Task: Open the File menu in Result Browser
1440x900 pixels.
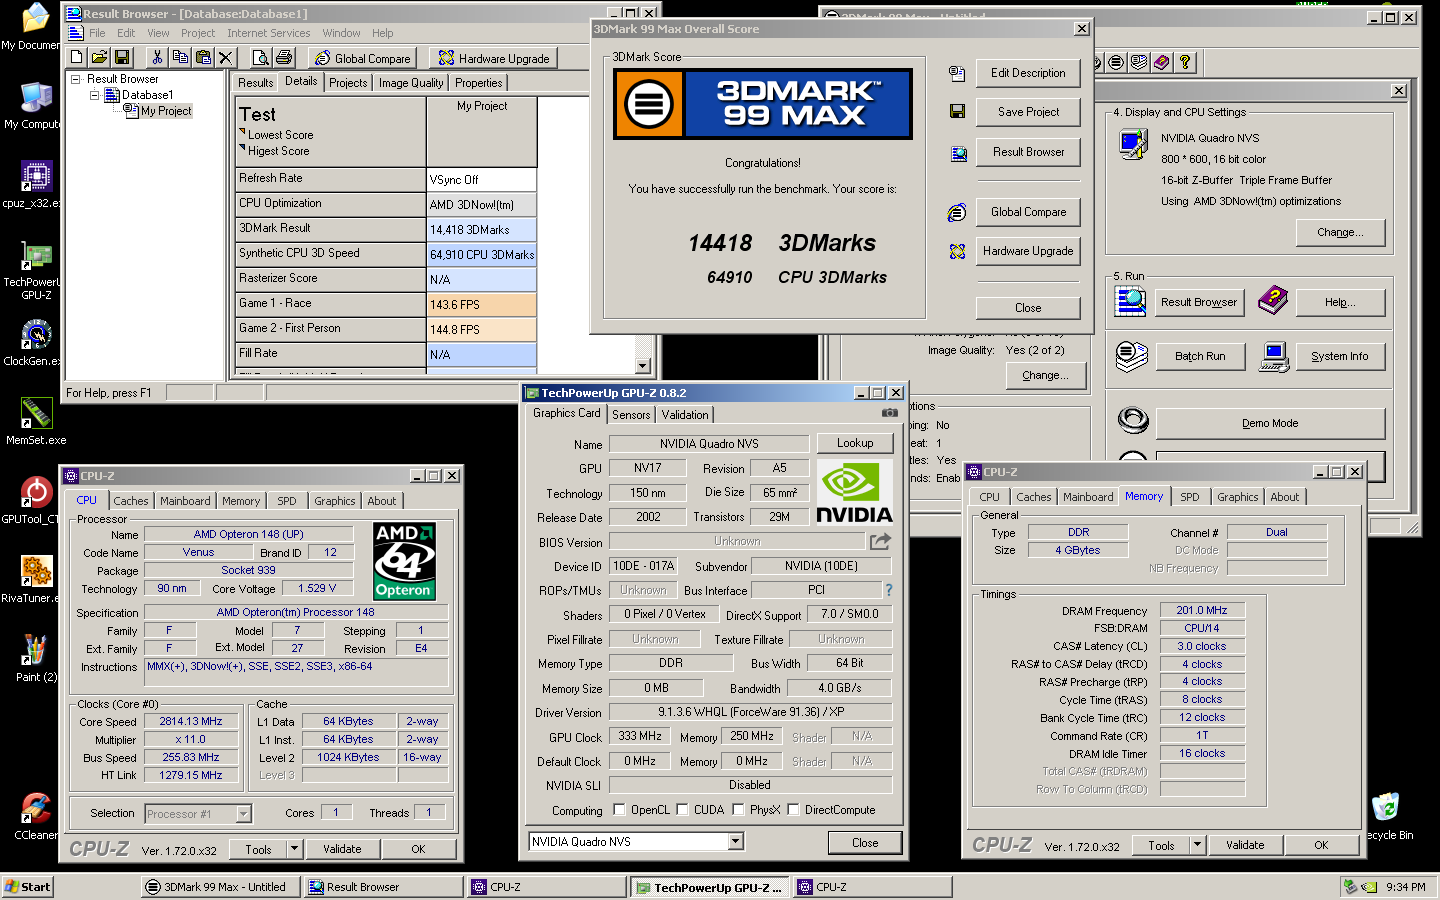Action: coord(97,33)
